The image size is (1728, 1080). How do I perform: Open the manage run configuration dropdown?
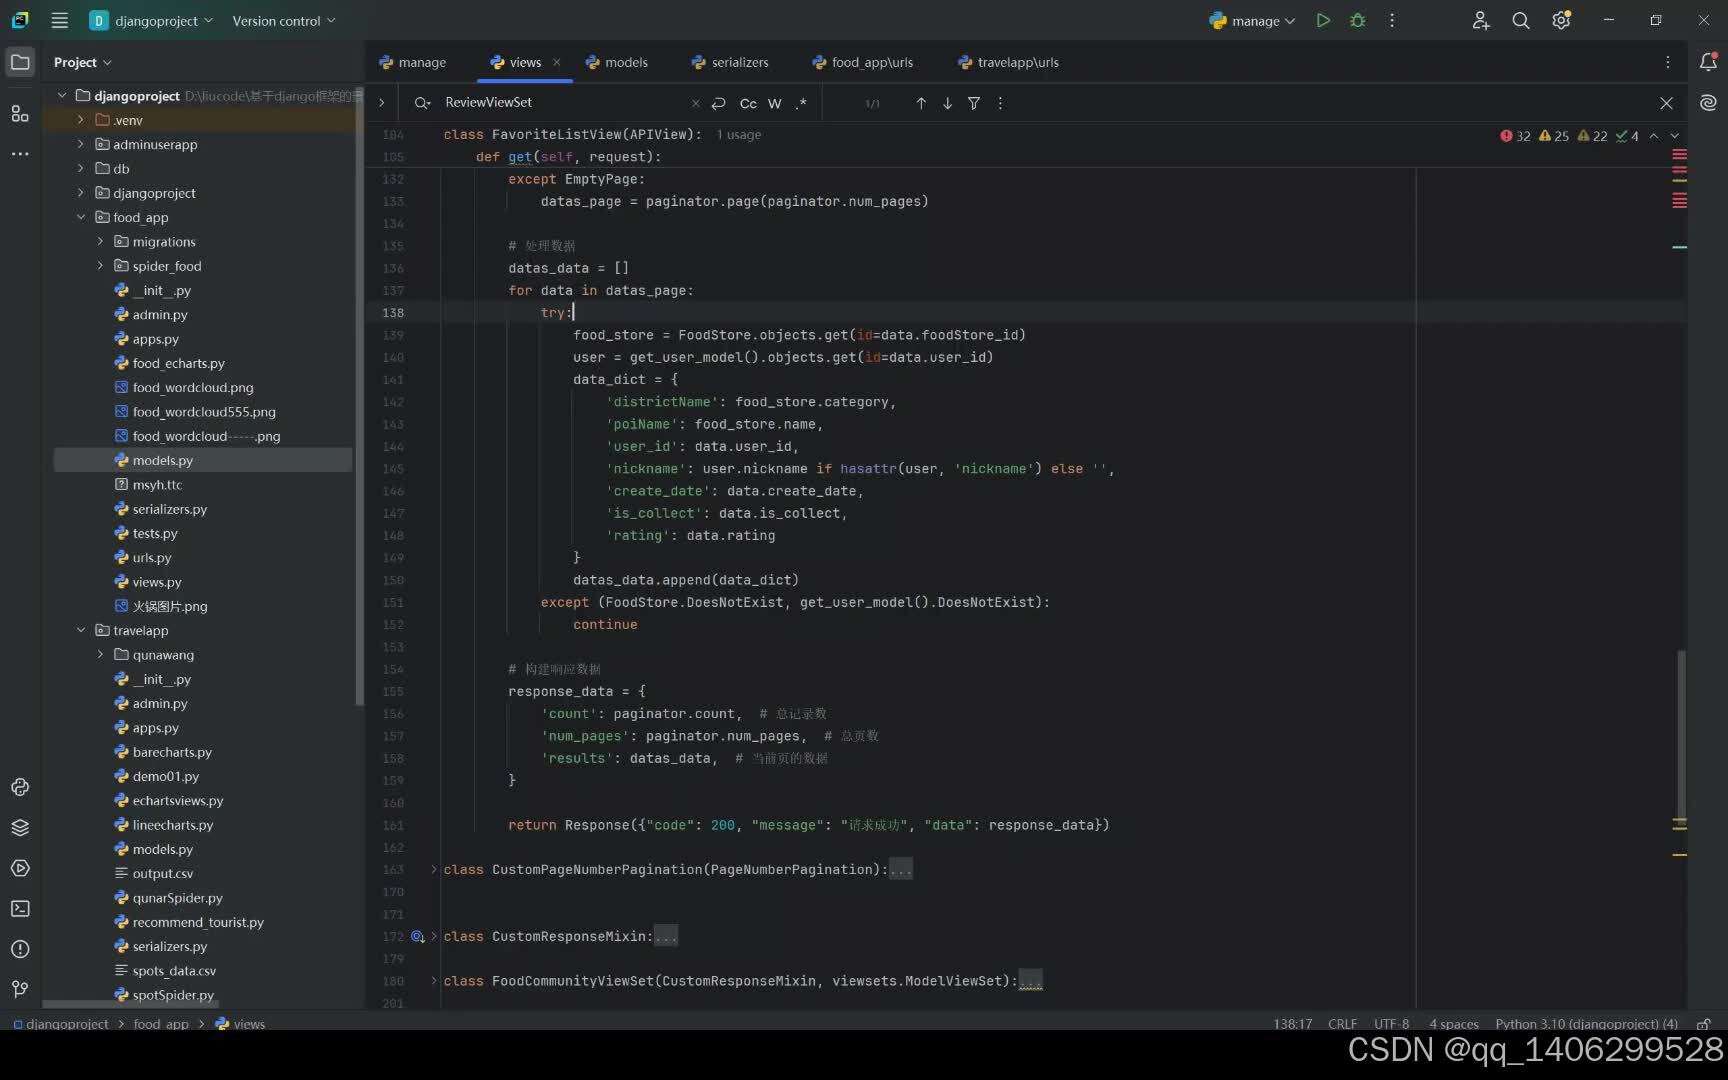(x=1252, y=20)
